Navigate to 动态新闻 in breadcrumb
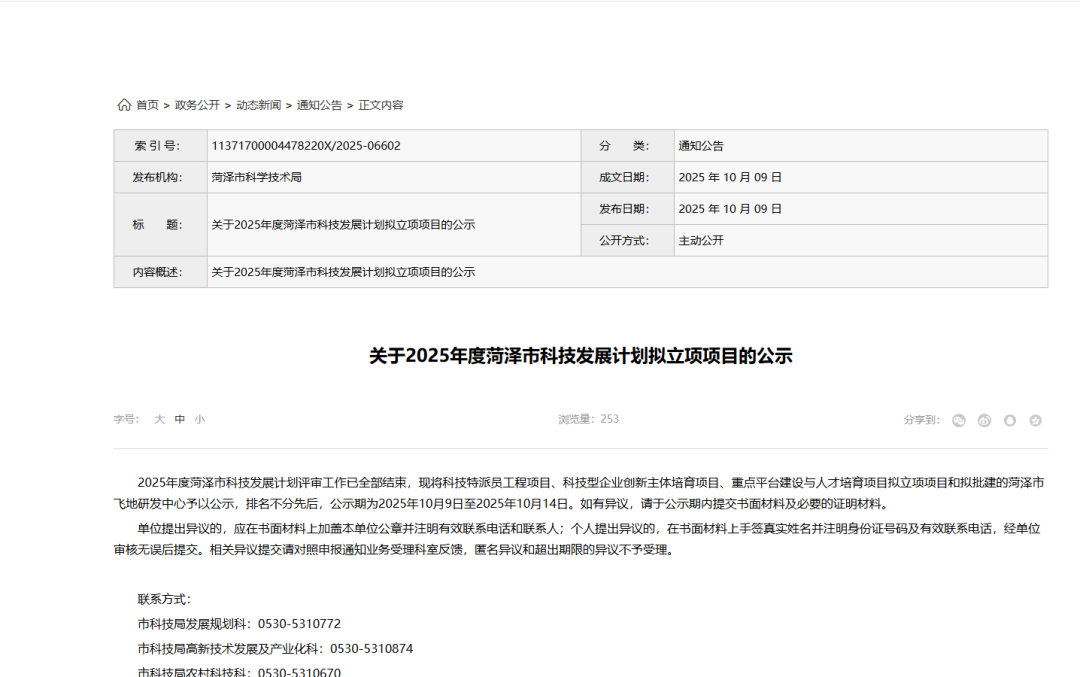This screenshot has width=1080, height=677. [x=258, y=105]
